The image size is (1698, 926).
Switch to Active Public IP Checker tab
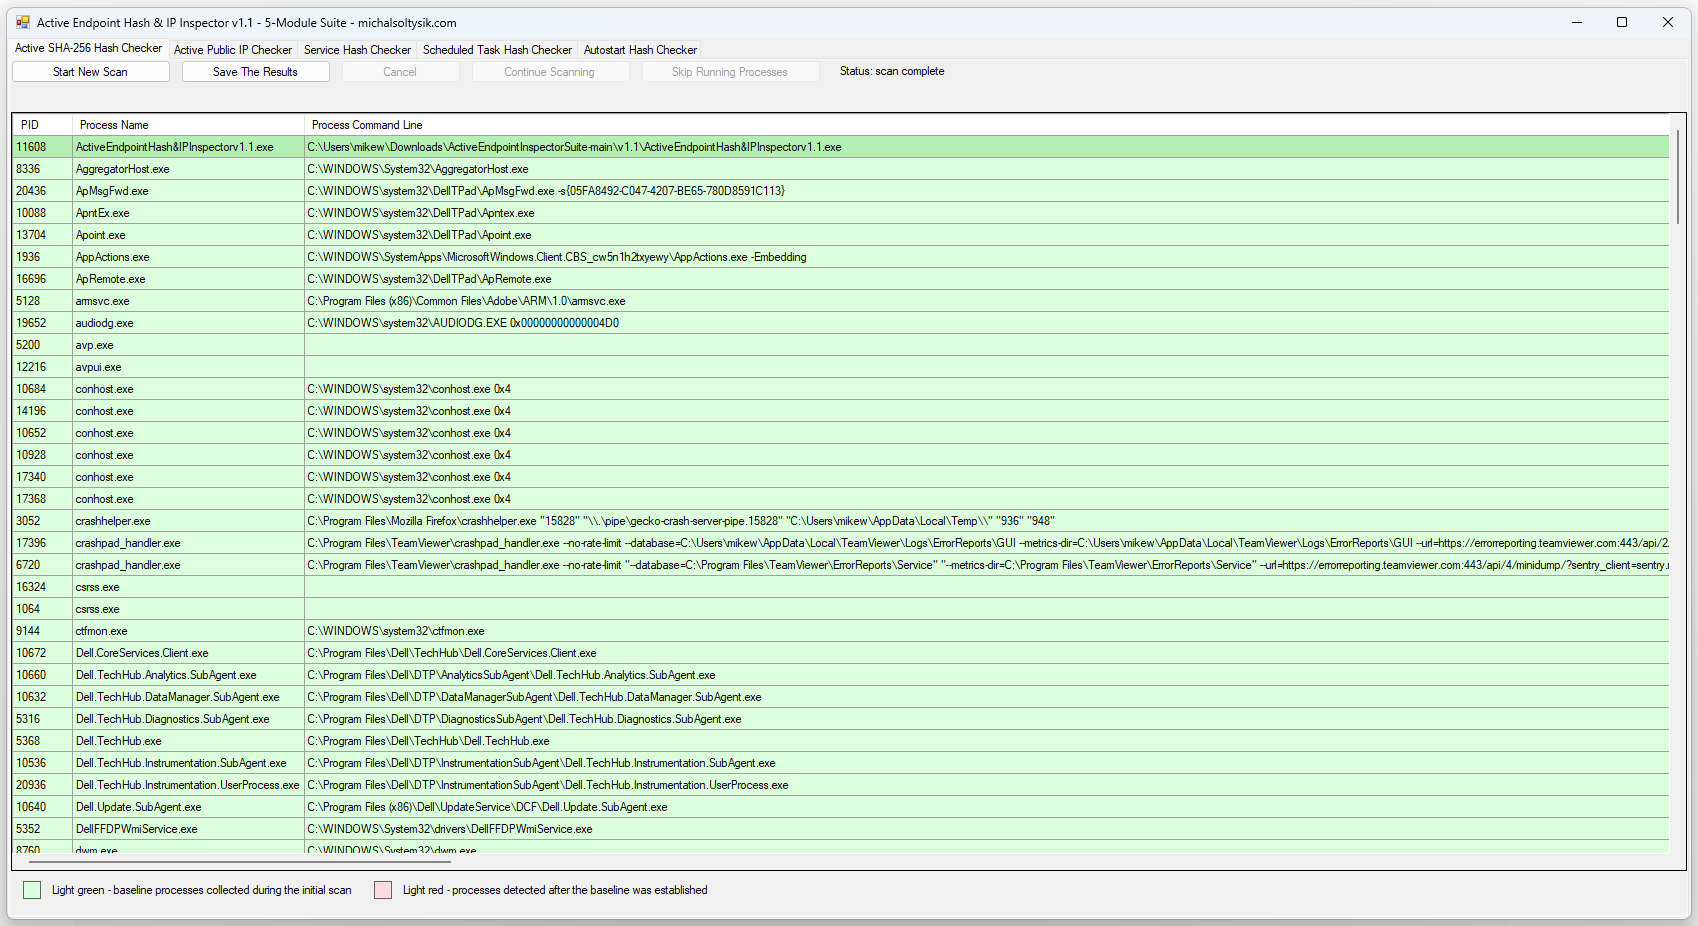(232, 50)
